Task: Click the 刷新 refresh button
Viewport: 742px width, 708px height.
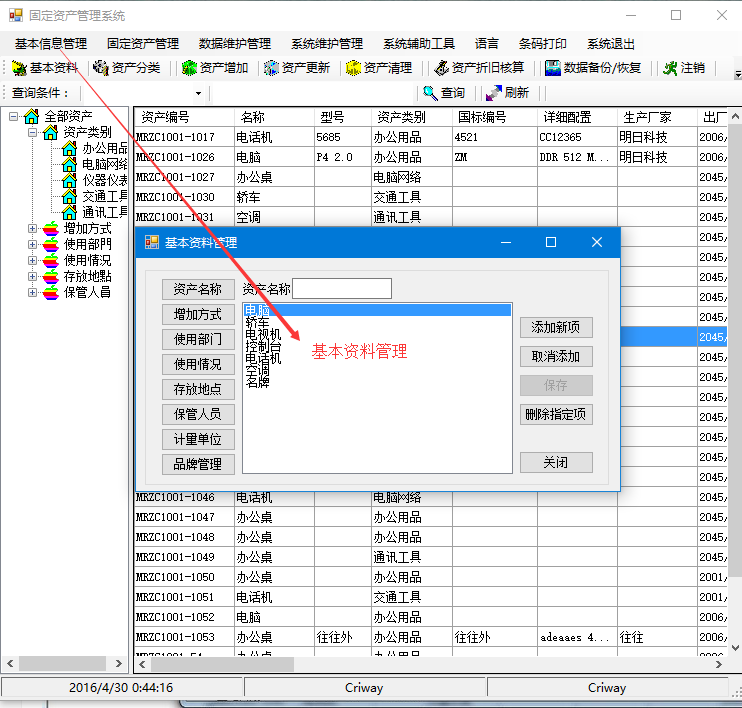Action: pos(506,93)
